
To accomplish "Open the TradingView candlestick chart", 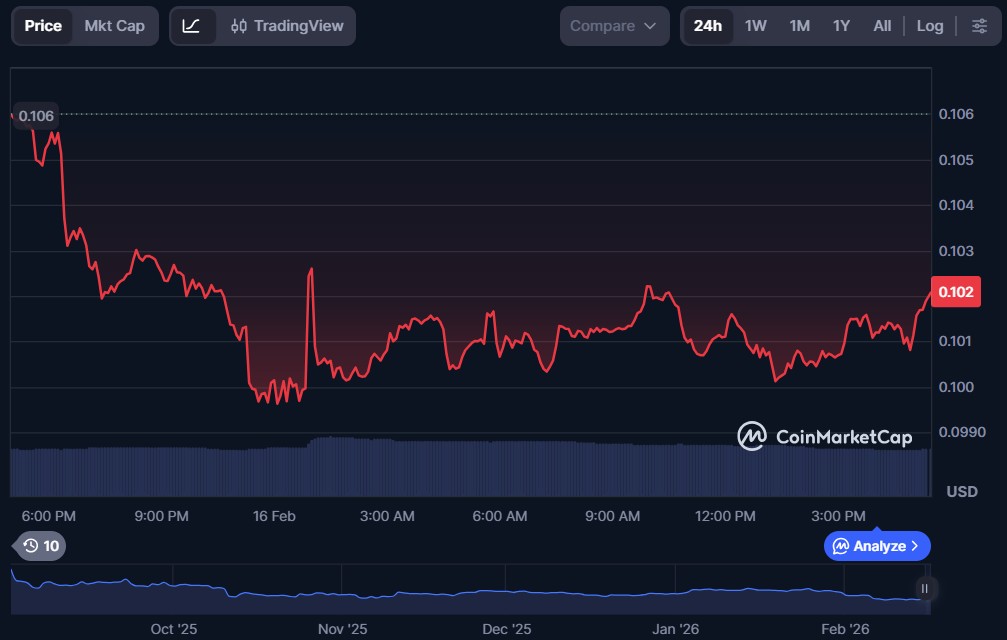I will (x=287, y=26).
